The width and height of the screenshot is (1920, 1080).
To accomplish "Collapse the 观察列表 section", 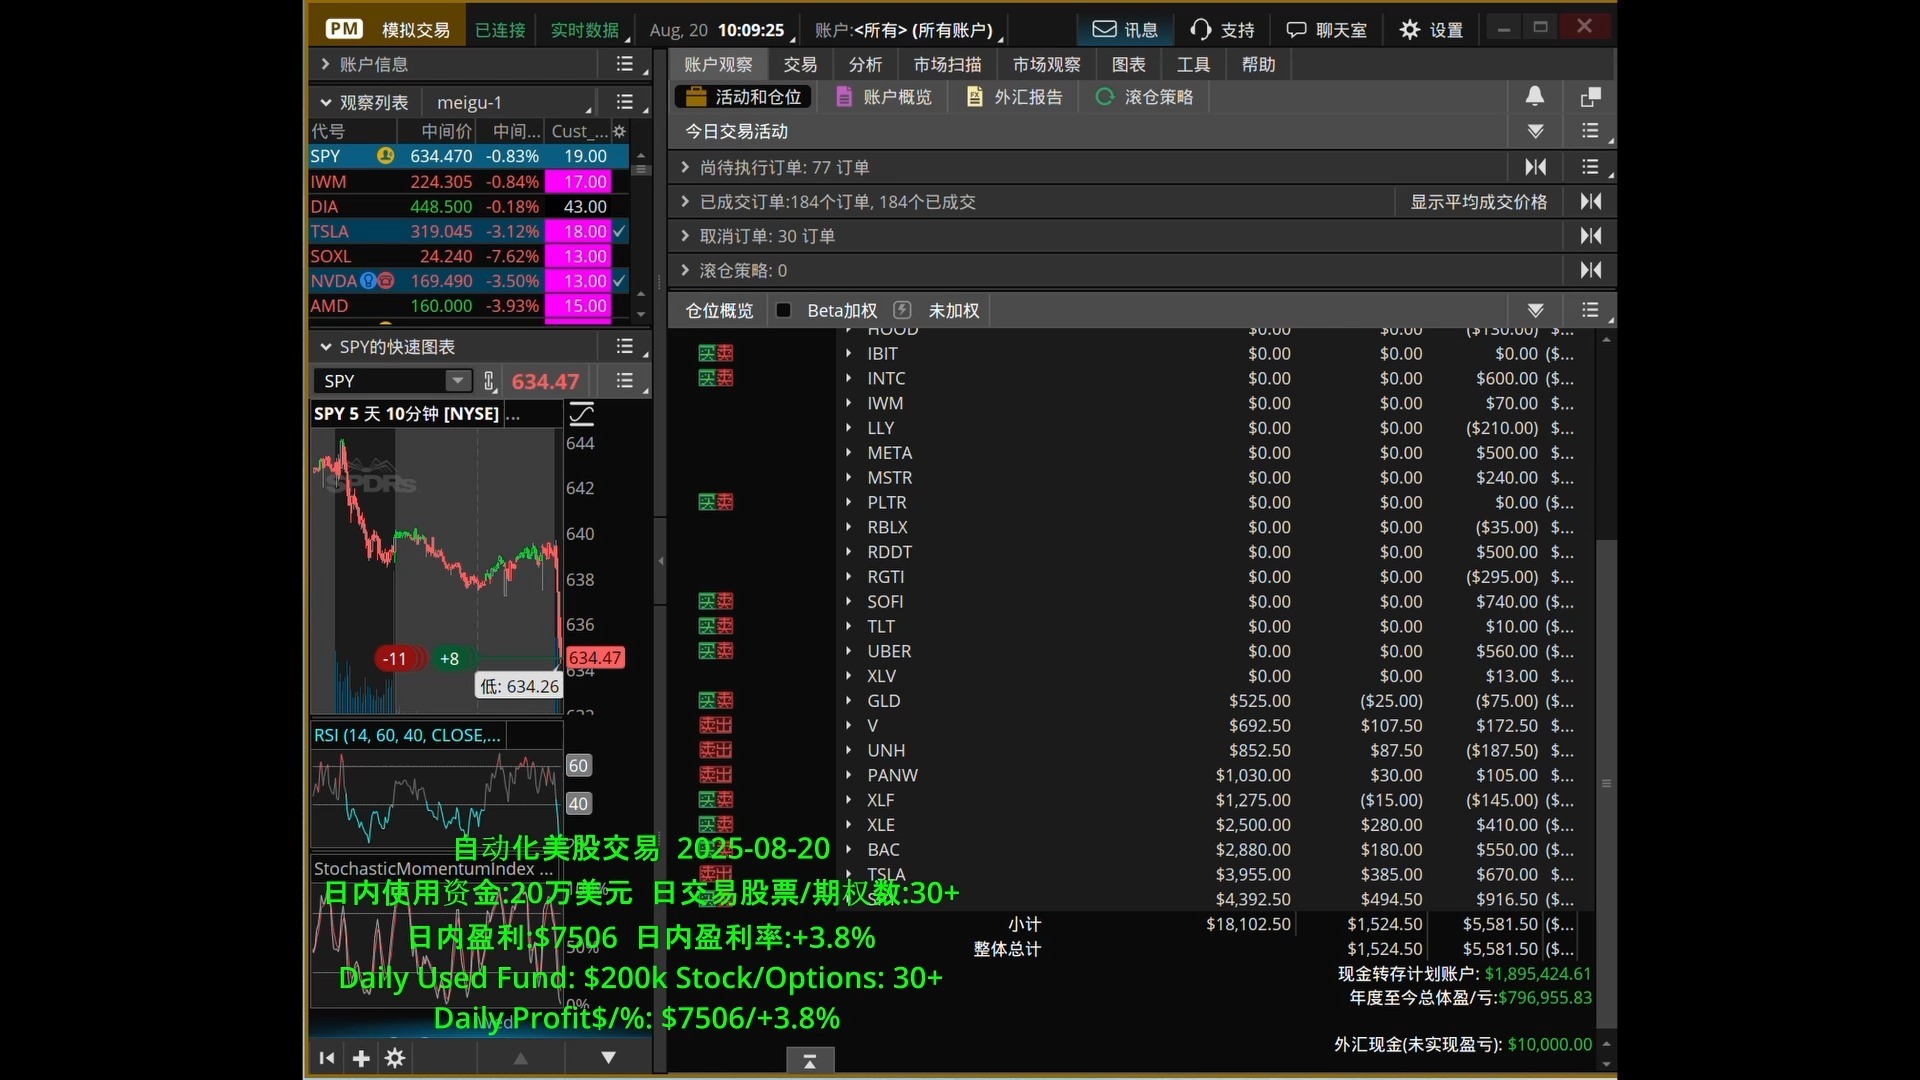I will point(325,102).
